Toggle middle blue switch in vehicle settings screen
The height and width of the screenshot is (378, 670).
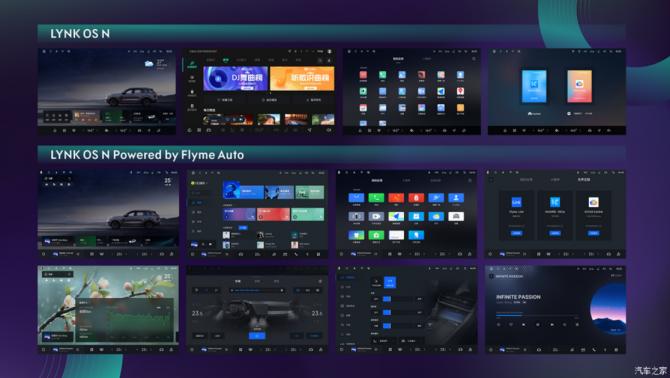coord(387,313)
